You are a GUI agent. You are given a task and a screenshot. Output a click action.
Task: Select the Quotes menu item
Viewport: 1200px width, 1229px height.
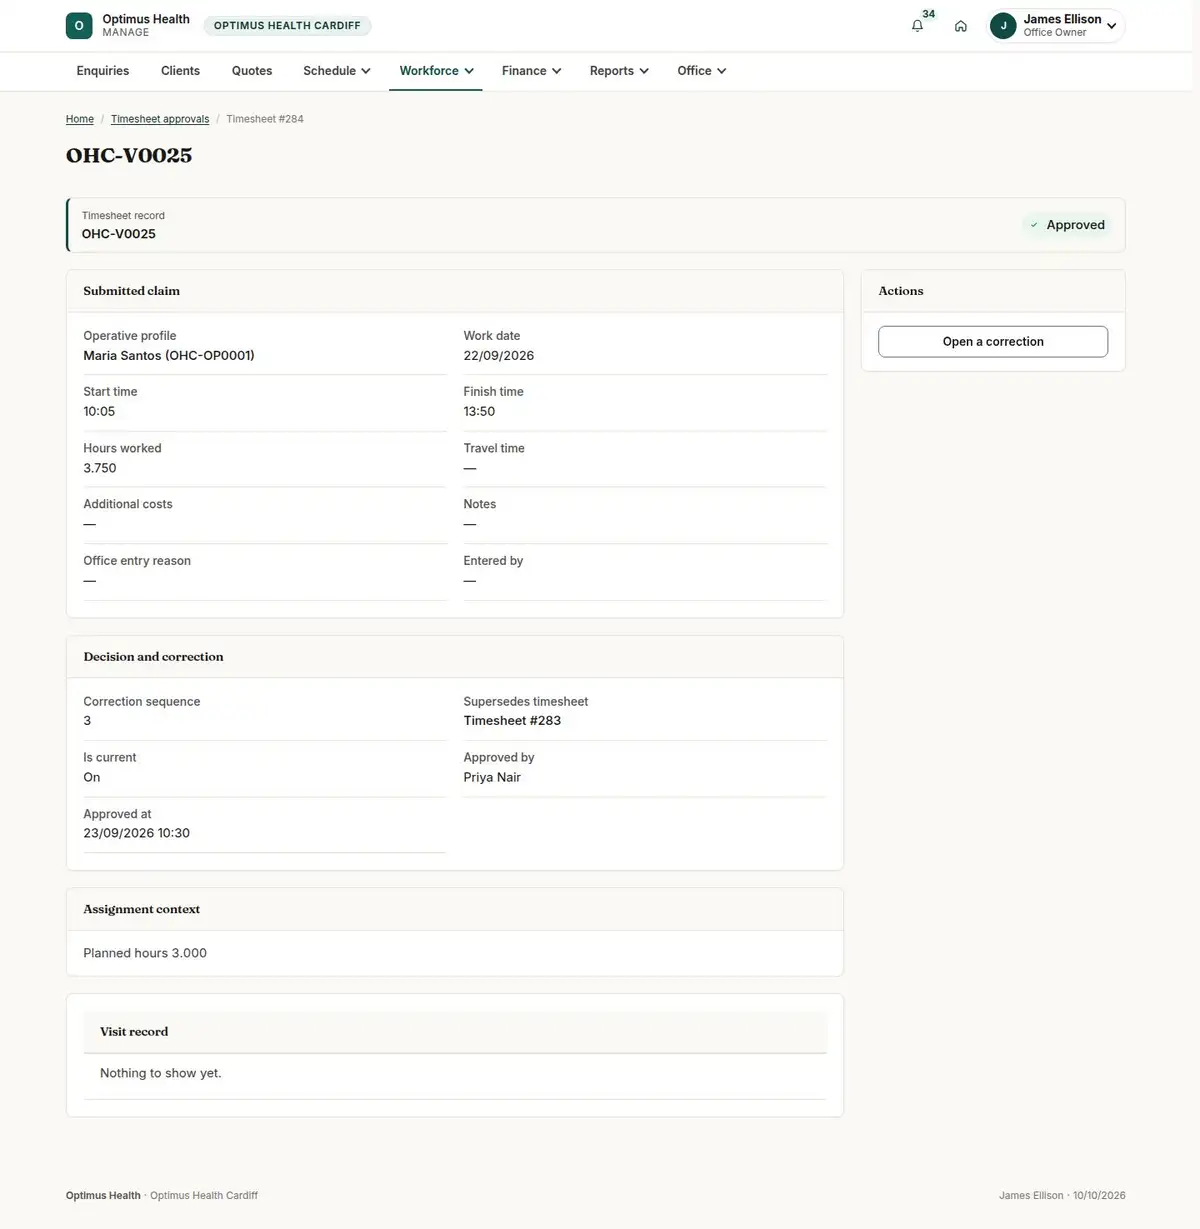pyautogui.click(x=252, y=71)
